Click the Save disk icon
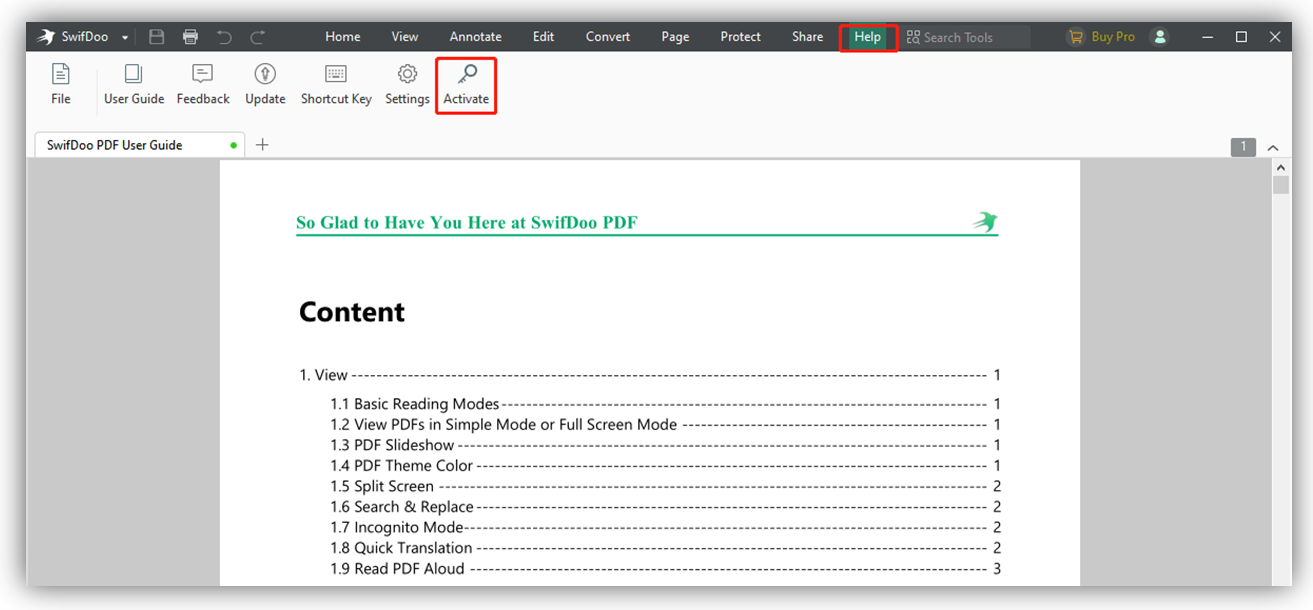Viewport: 1313px width, 610px height. pos(157,37)
